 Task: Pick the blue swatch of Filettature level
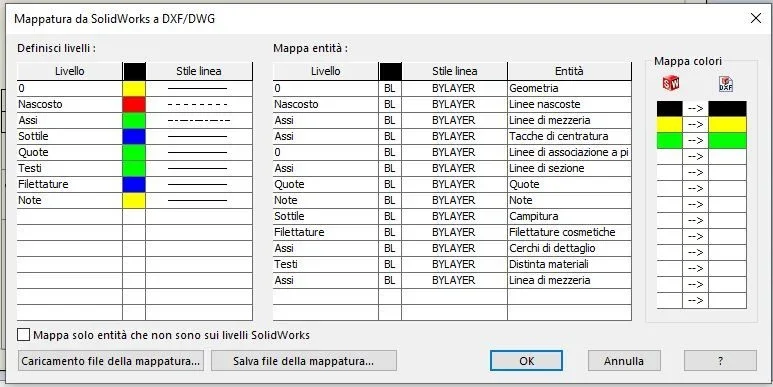coord(134,184)
